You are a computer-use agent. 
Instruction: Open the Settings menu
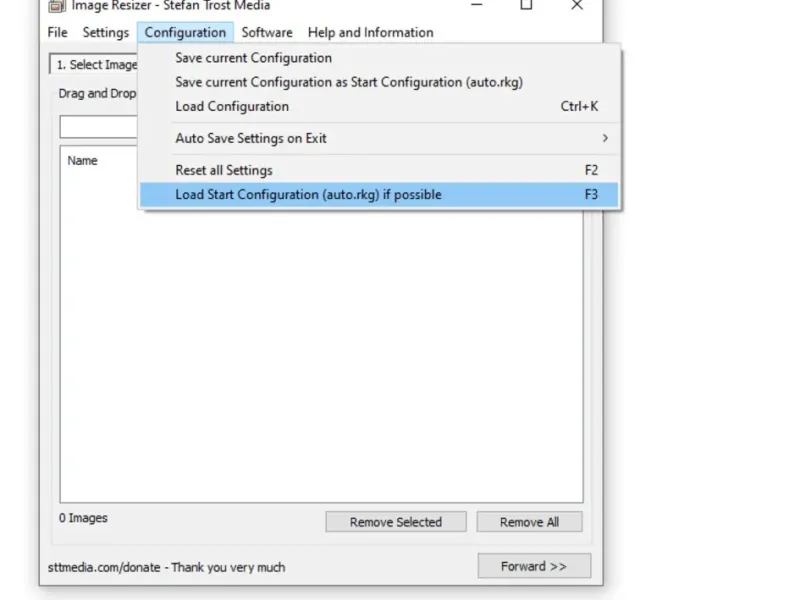point(106,33)
